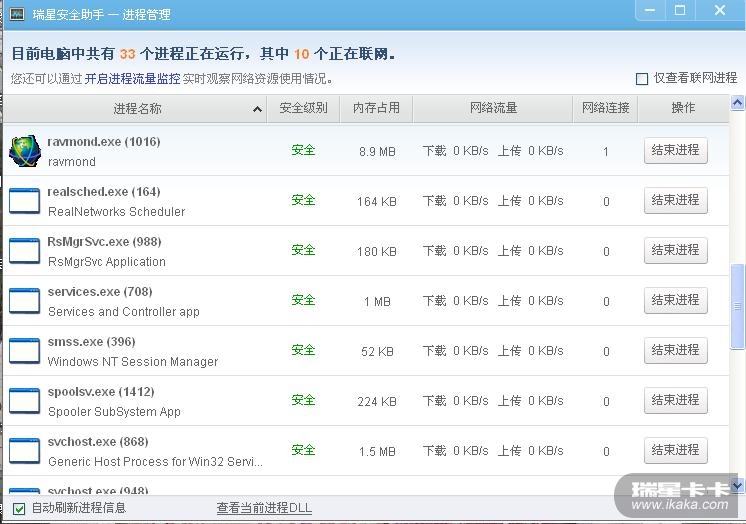Click the realsched.exe process icon
Screen dimensions: 746x524
click(24, 201)
